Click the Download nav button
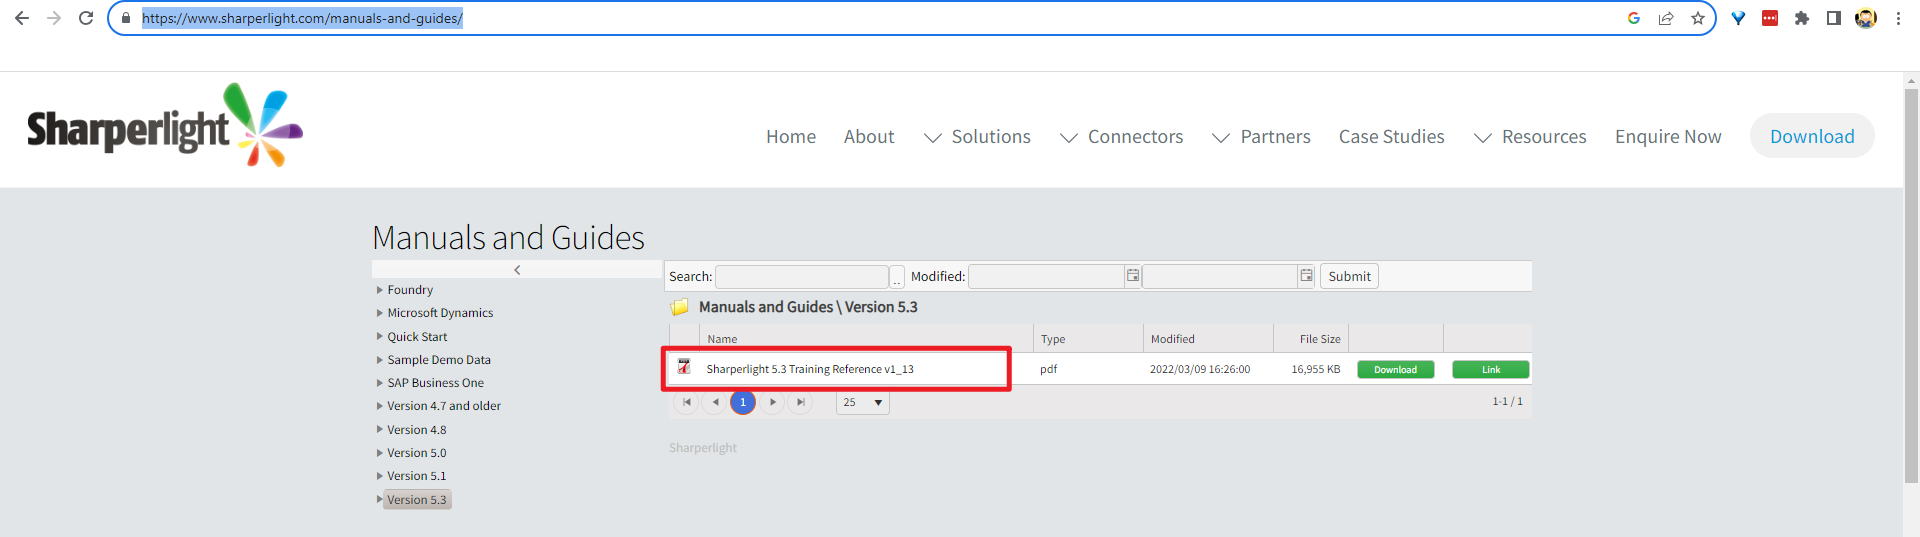 tap(1812, 136)
